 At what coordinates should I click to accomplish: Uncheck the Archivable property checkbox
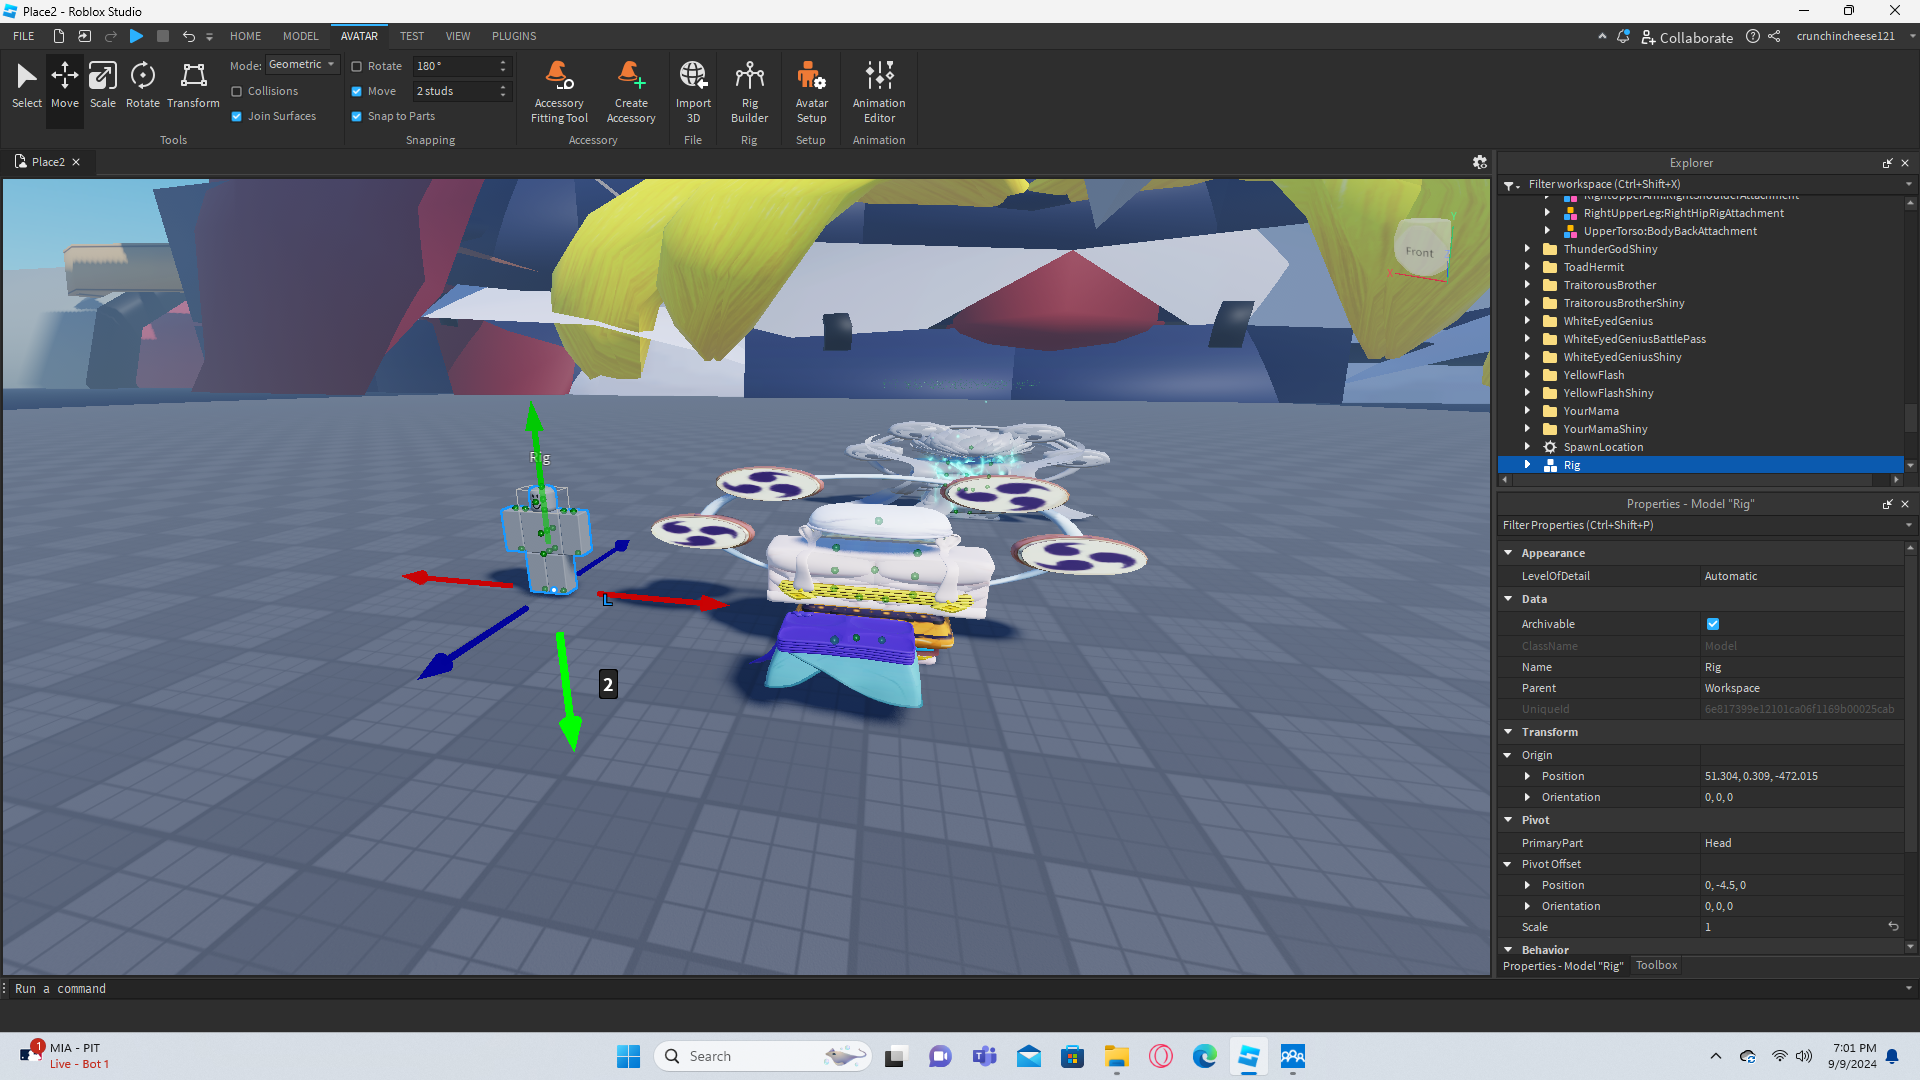[x=1713, y=624]
